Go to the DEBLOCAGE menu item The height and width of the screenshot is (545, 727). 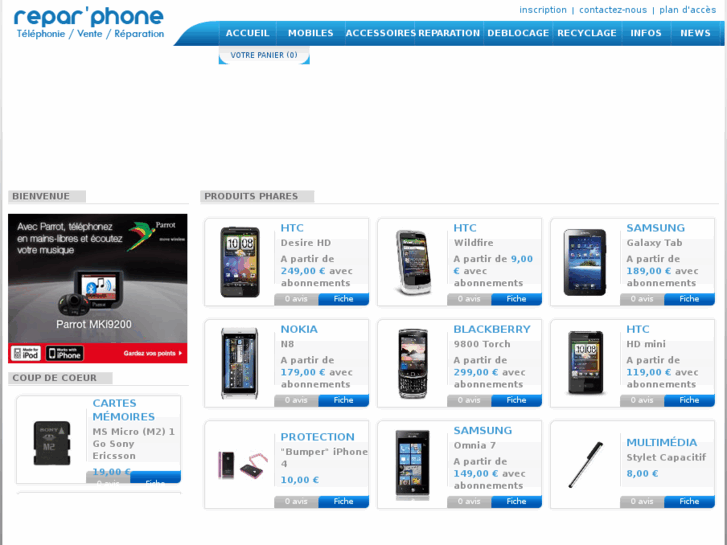(x=518, y=33)
